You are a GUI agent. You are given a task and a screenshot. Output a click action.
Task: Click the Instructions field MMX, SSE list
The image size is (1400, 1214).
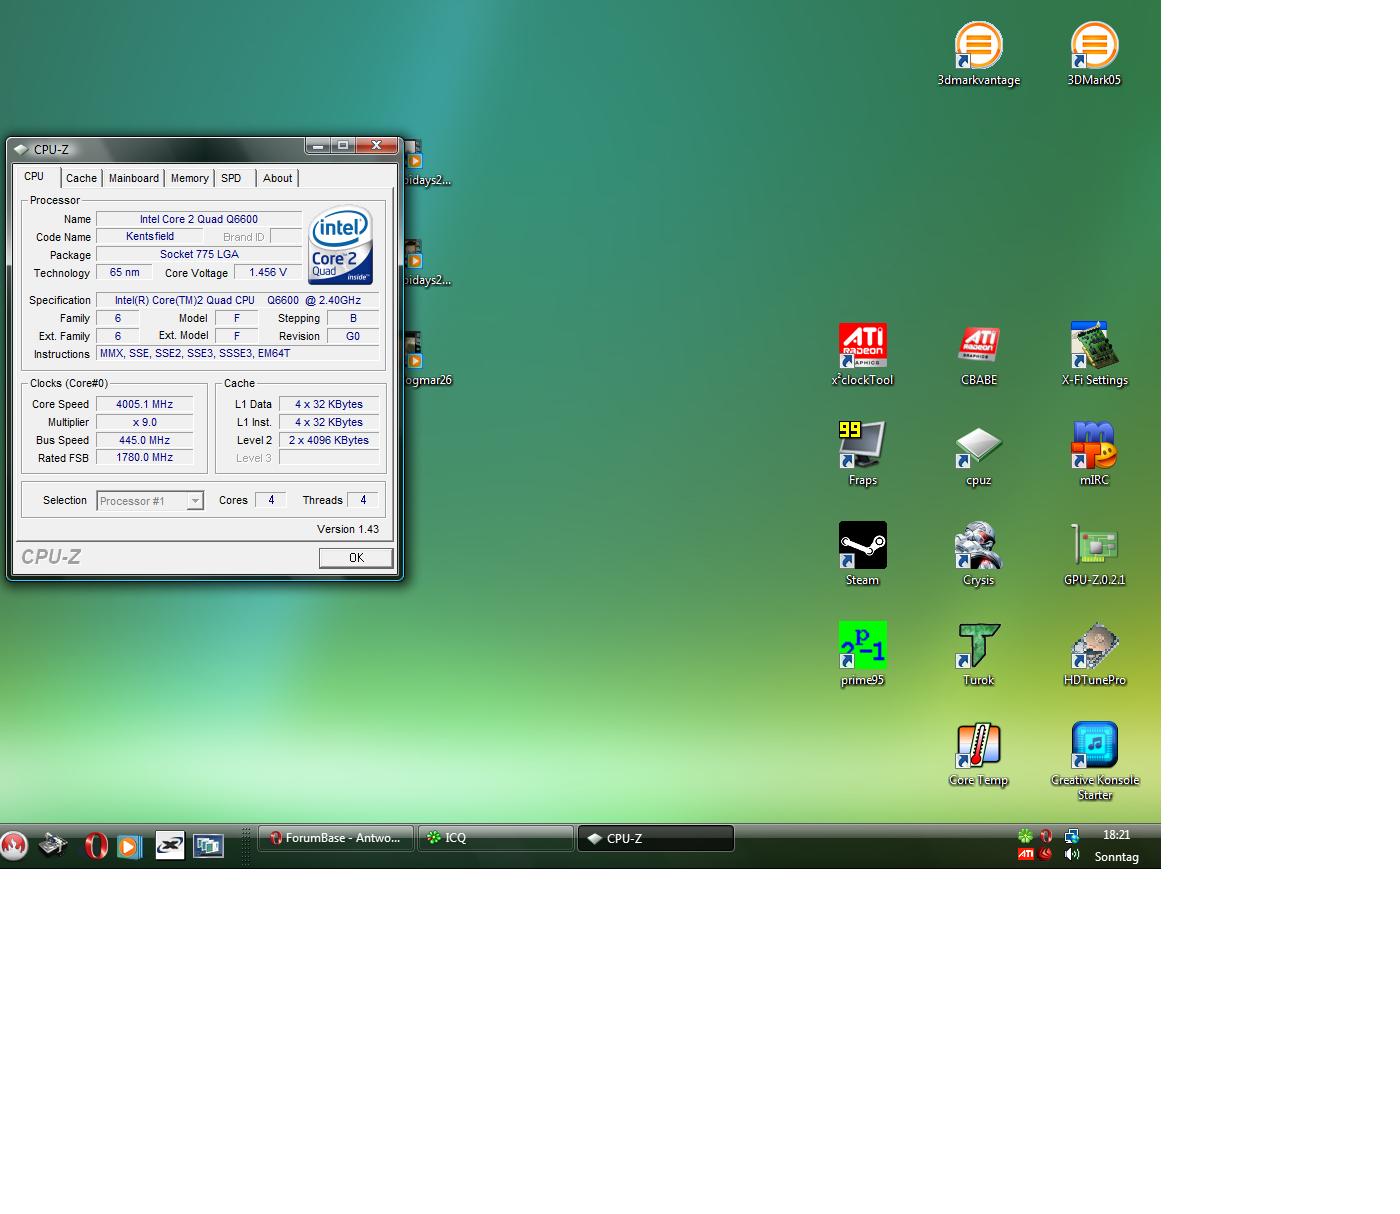coord(237,354)
